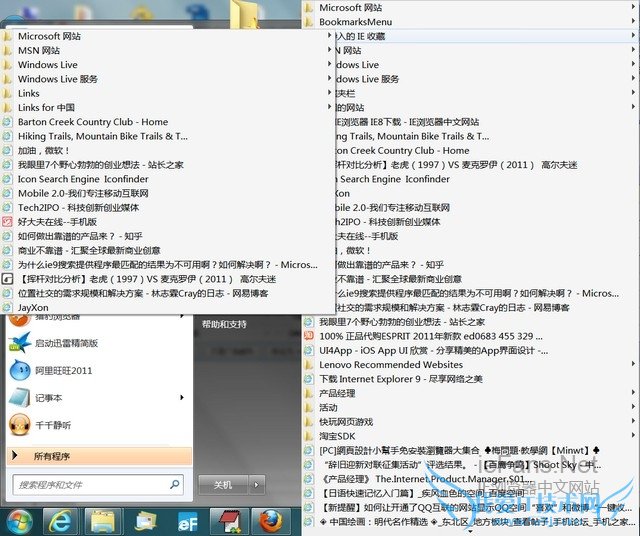Open 位置社交的需求规模和解决方案 bookmark in left menu

click(167, 293)
